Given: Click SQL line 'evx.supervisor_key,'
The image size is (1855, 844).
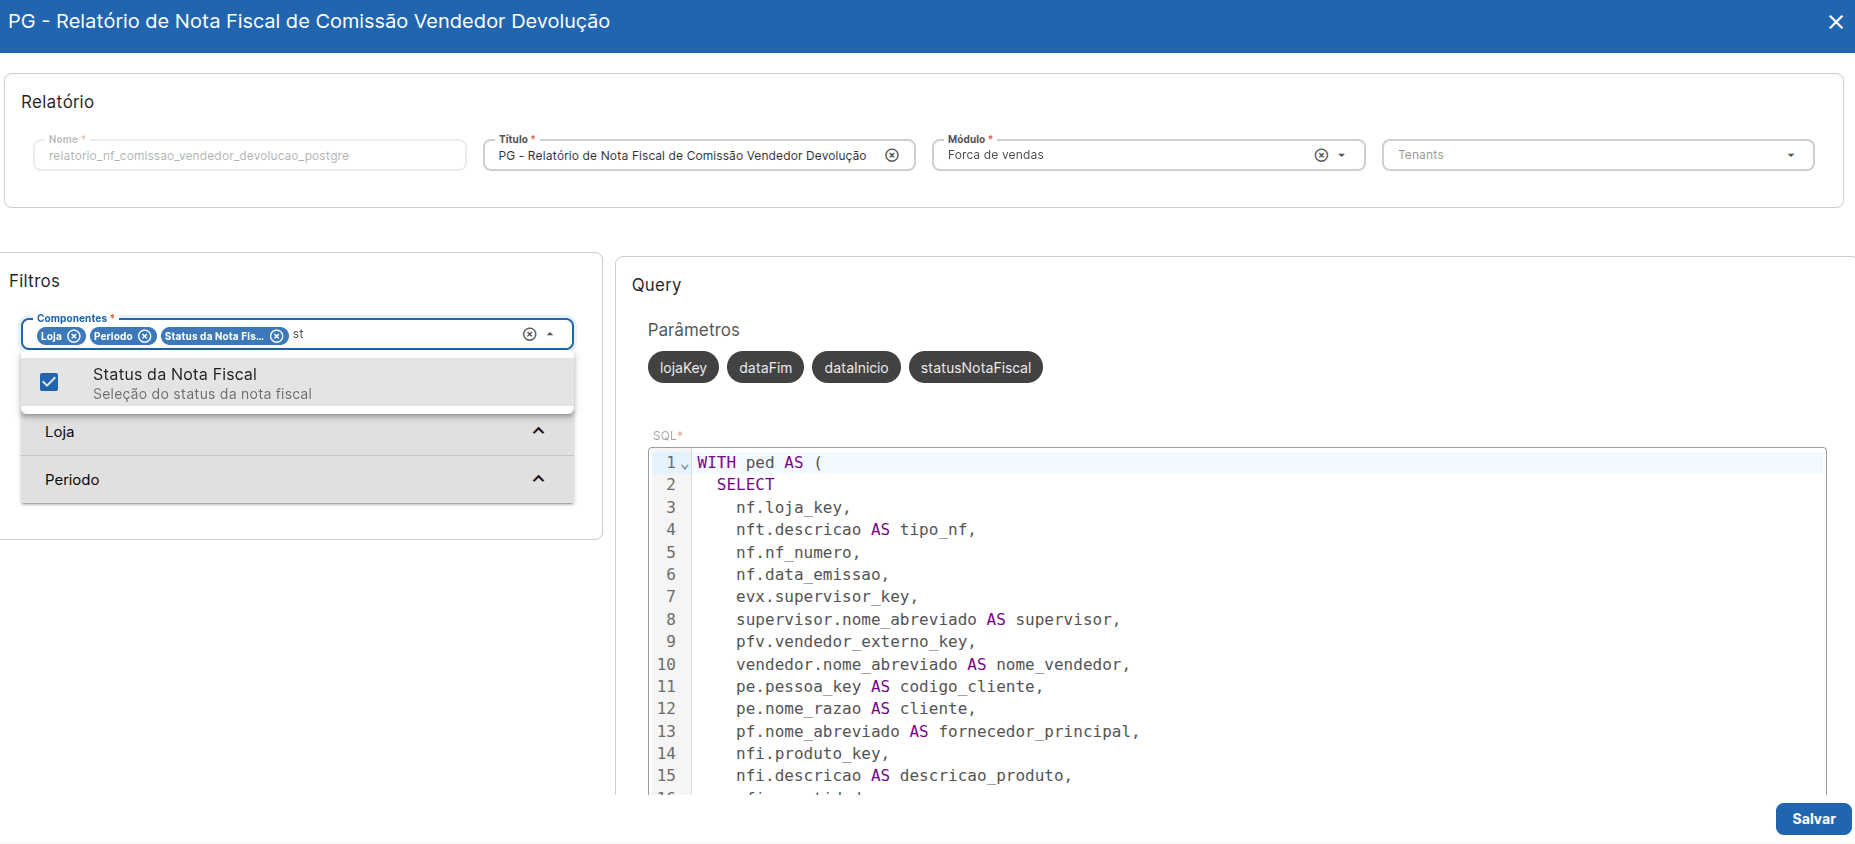Looking at the screenshot, I should [x=827, y=597].
